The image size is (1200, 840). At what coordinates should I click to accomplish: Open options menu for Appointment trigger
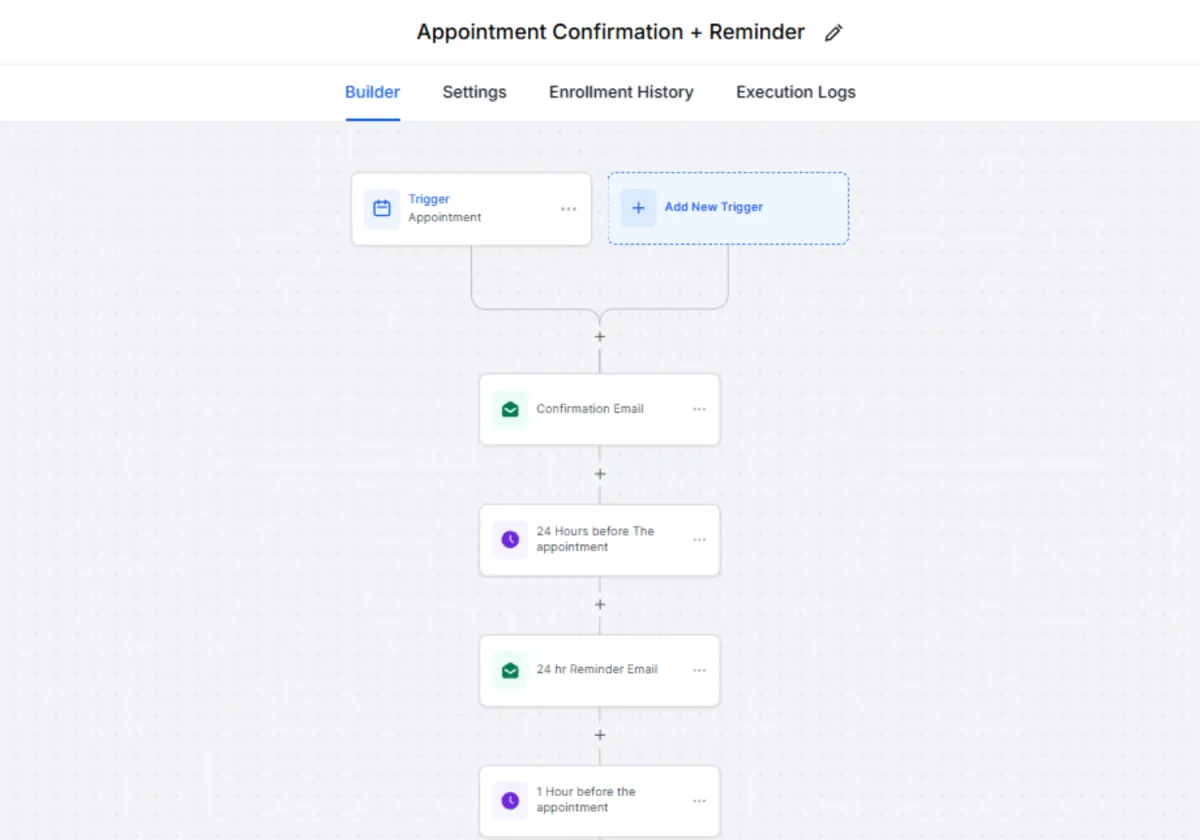click(x=568, y=209)
